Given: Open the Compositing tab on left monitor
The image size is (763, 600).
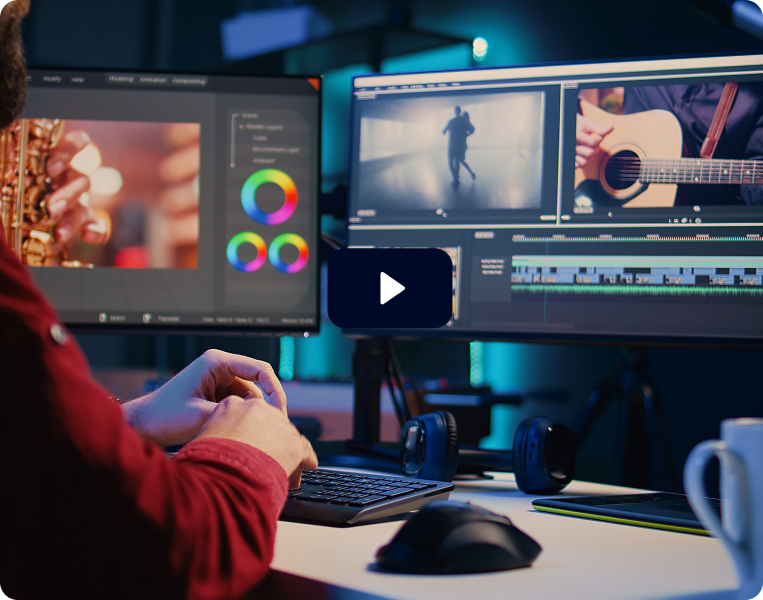Looking at the screenshot, I should (x=189, y=81).
